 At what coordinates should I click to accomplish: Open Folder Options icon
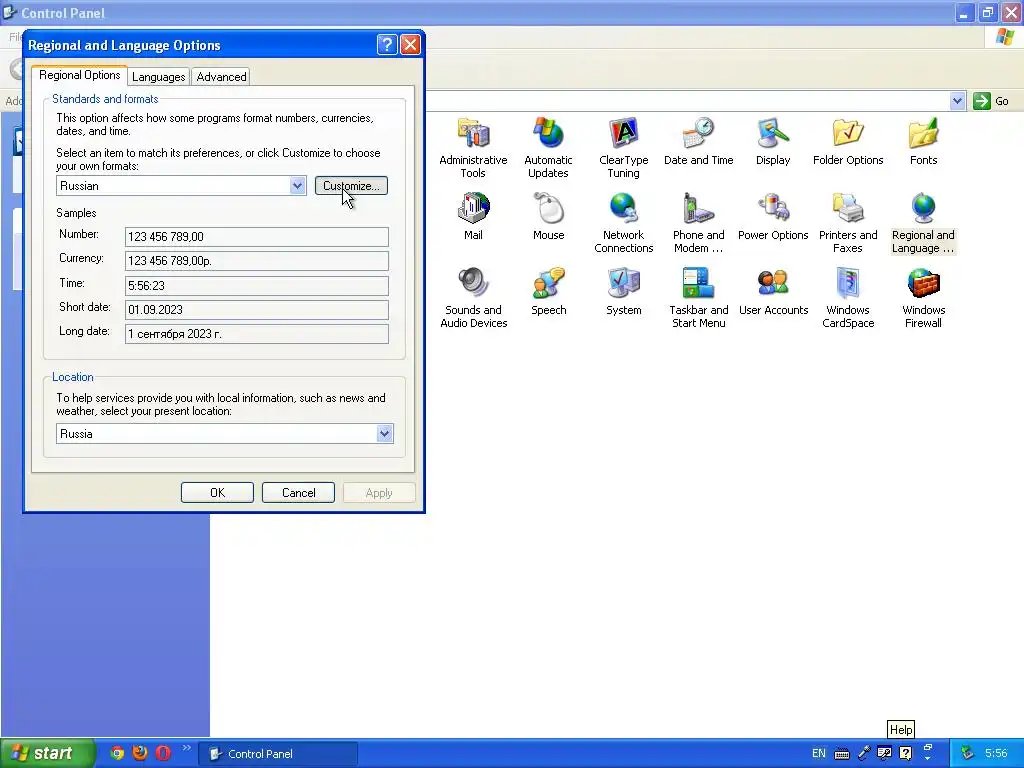click(x=848, y=141)
